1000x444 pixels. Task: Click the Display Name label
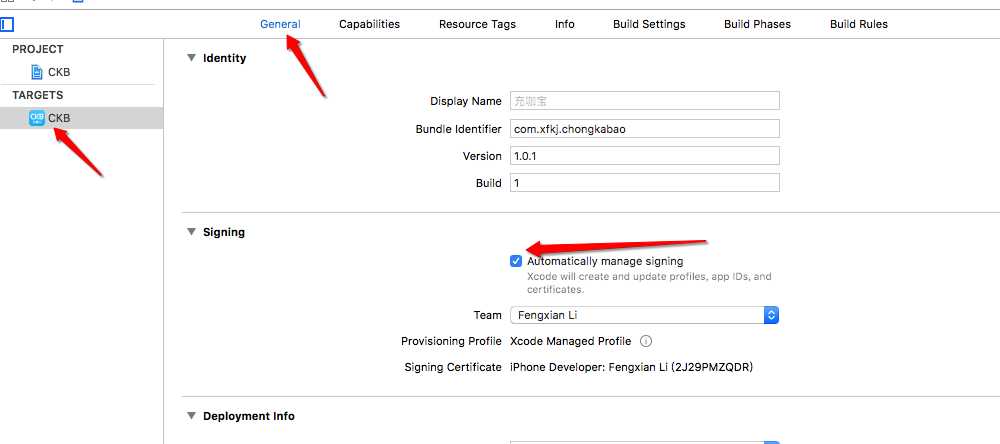[x=466, y=101]
